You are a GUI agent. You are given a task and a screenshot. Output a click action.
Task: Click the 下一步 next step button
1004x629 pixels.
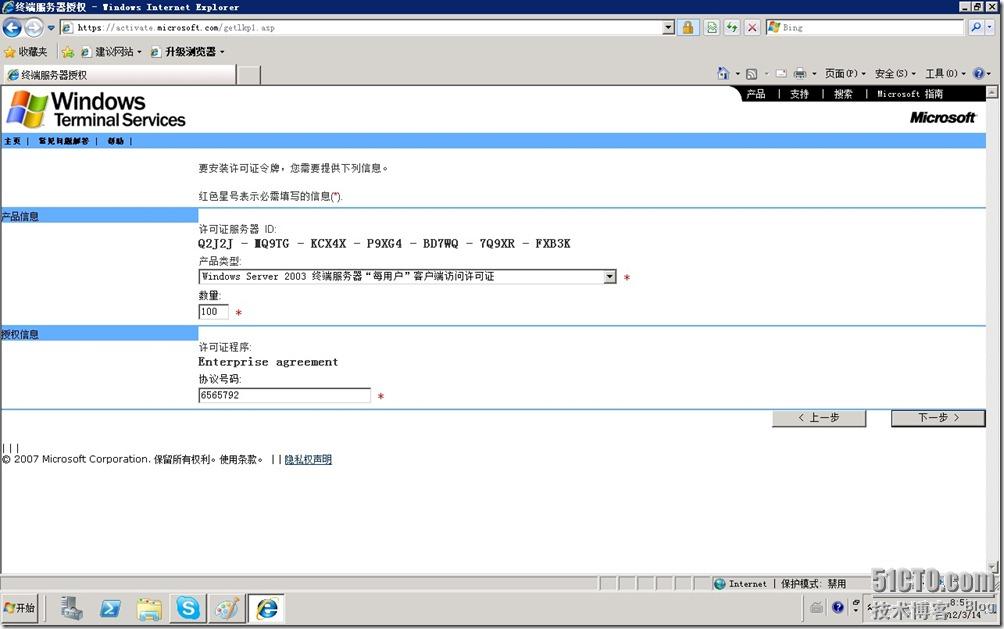(938, 418)
